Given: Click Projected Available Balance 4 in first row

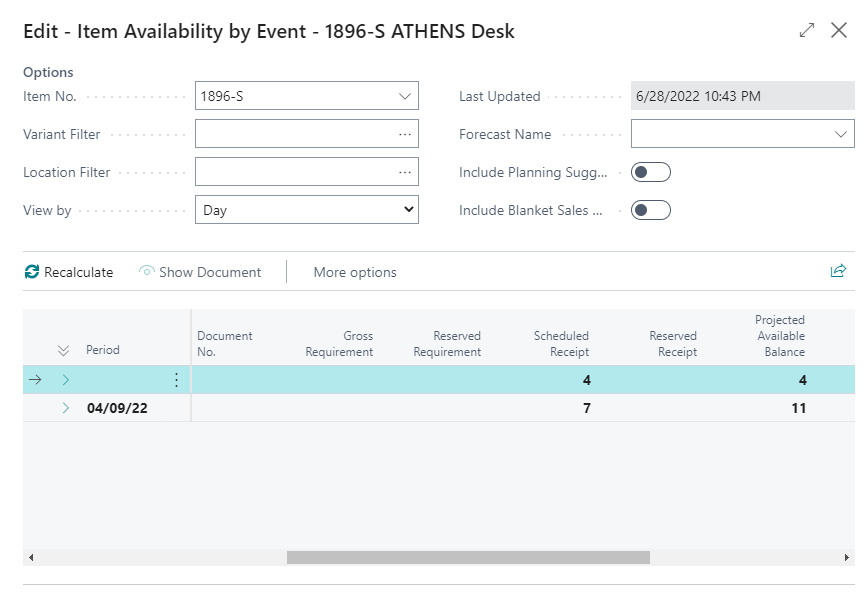Looking at the screenshot, I should (803, 380).
